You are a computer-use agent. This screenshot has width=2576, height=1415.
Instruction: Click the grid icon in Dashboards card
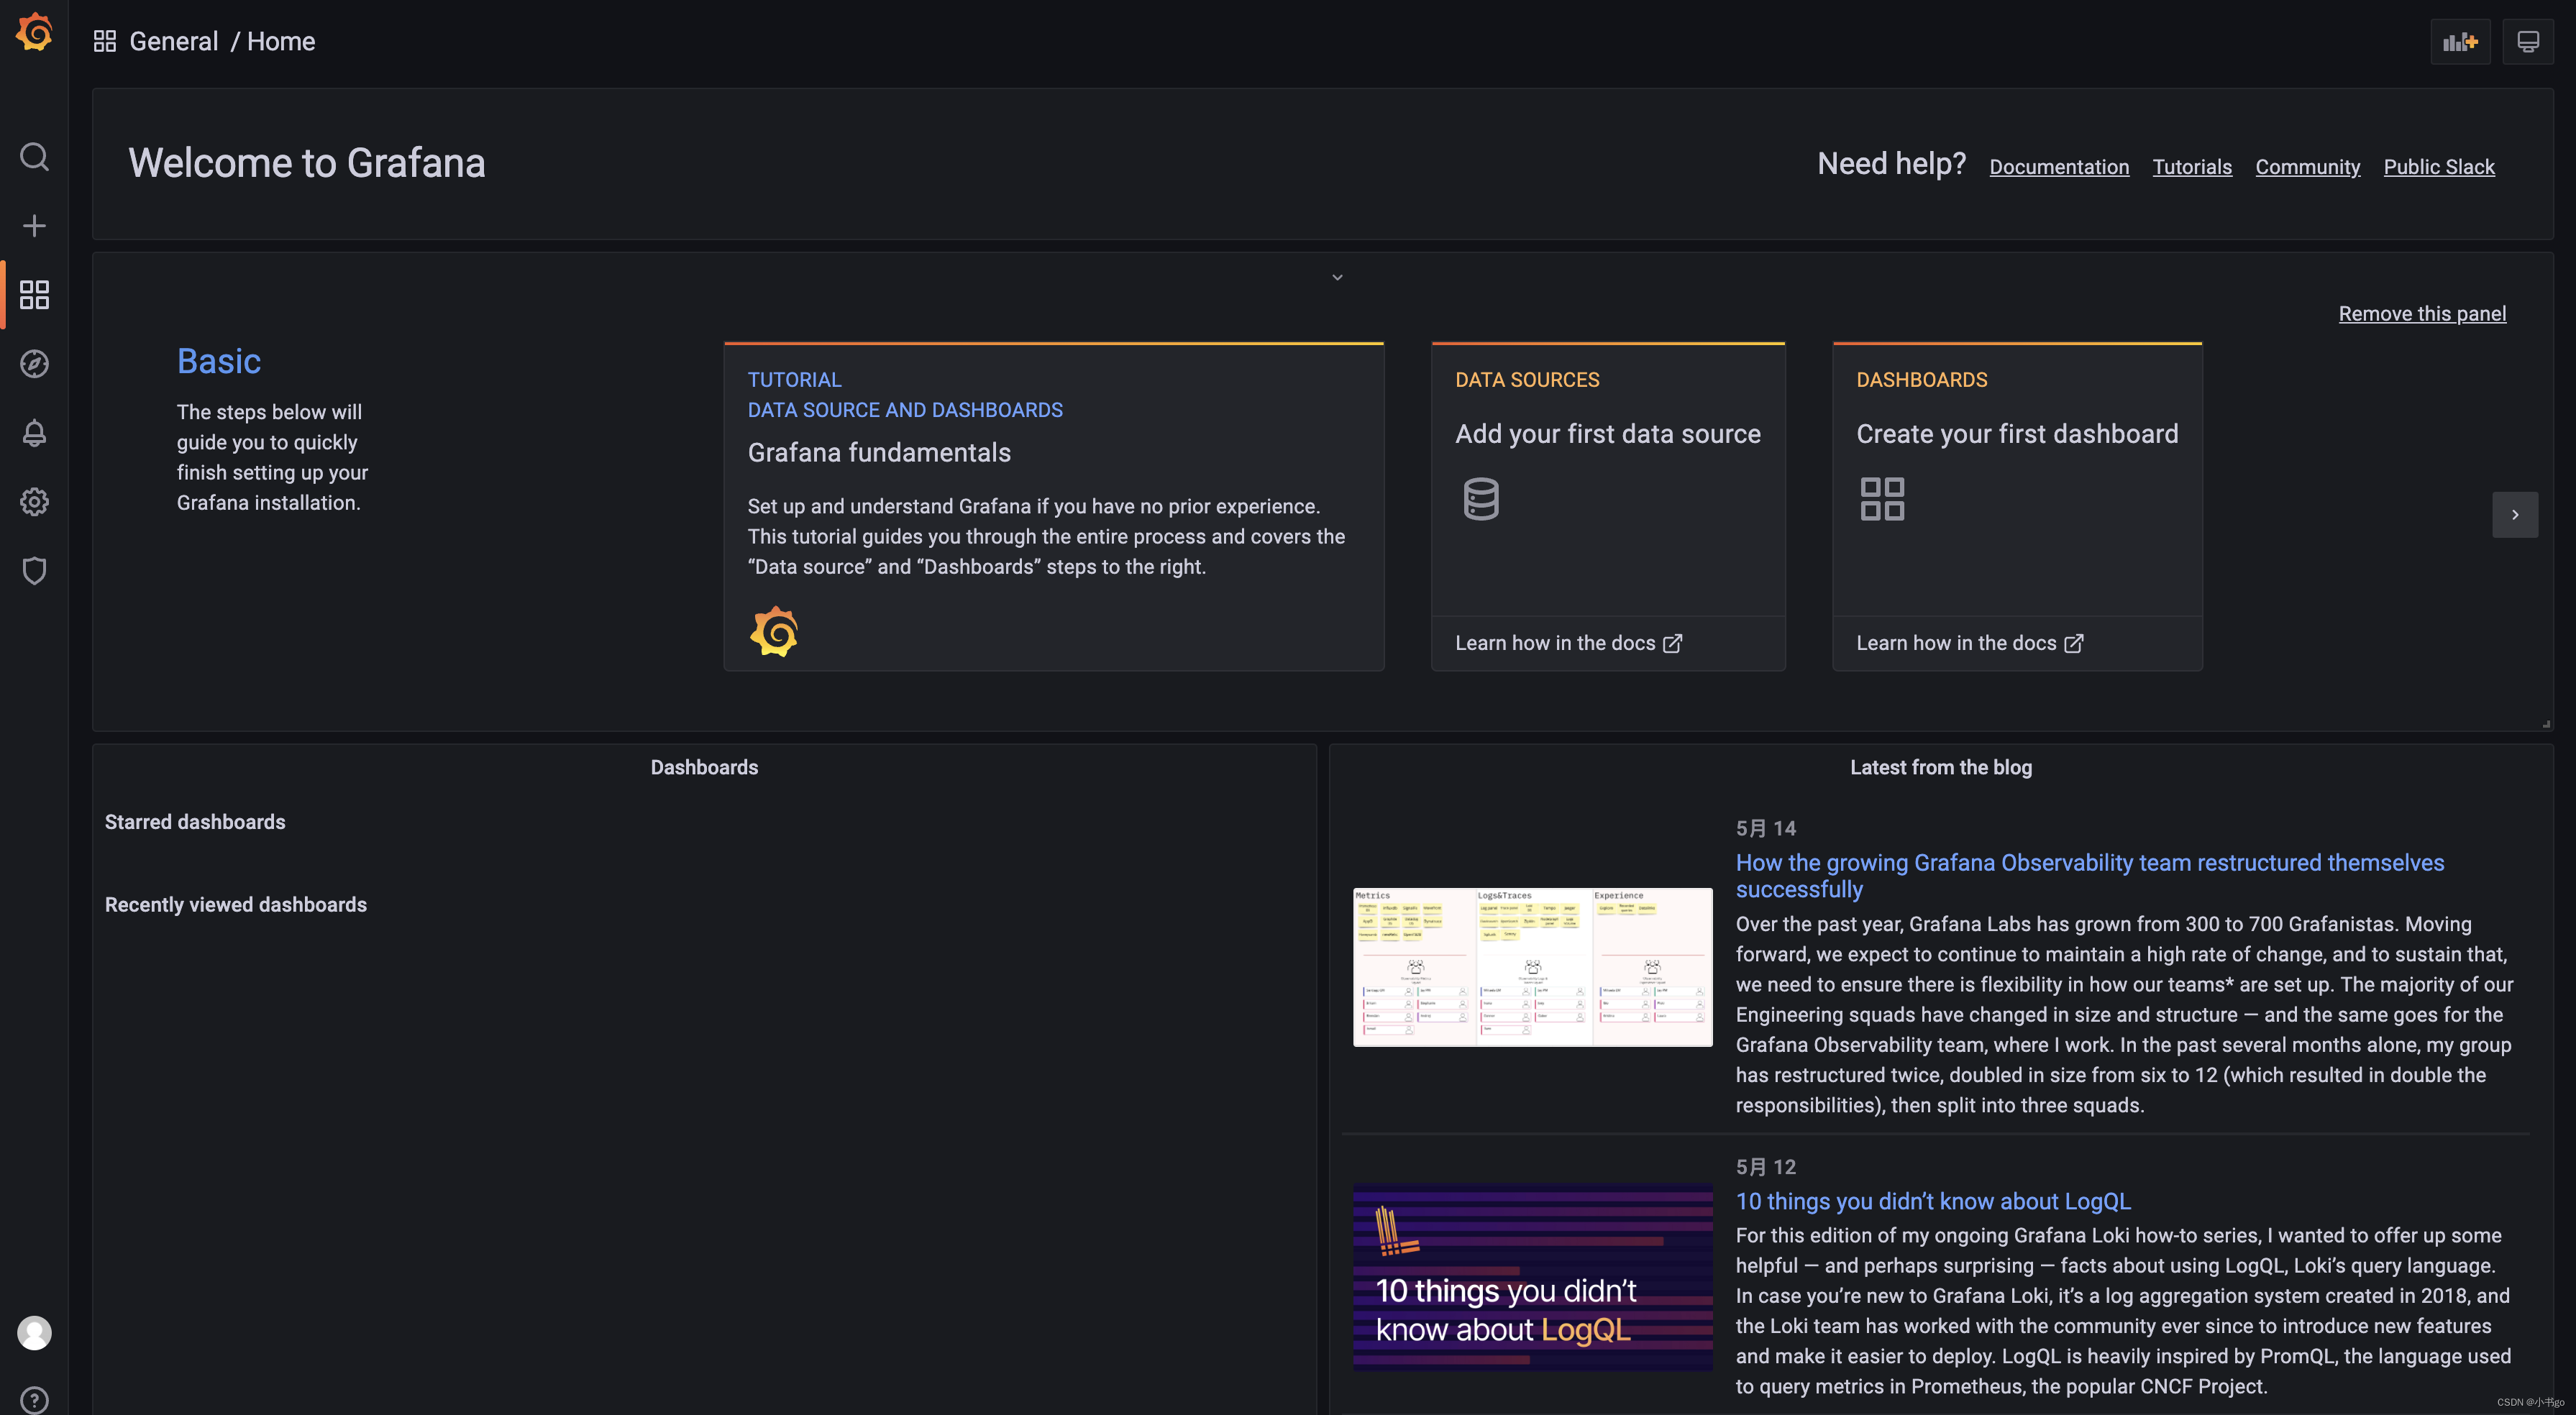click(x=1882, y=499)
